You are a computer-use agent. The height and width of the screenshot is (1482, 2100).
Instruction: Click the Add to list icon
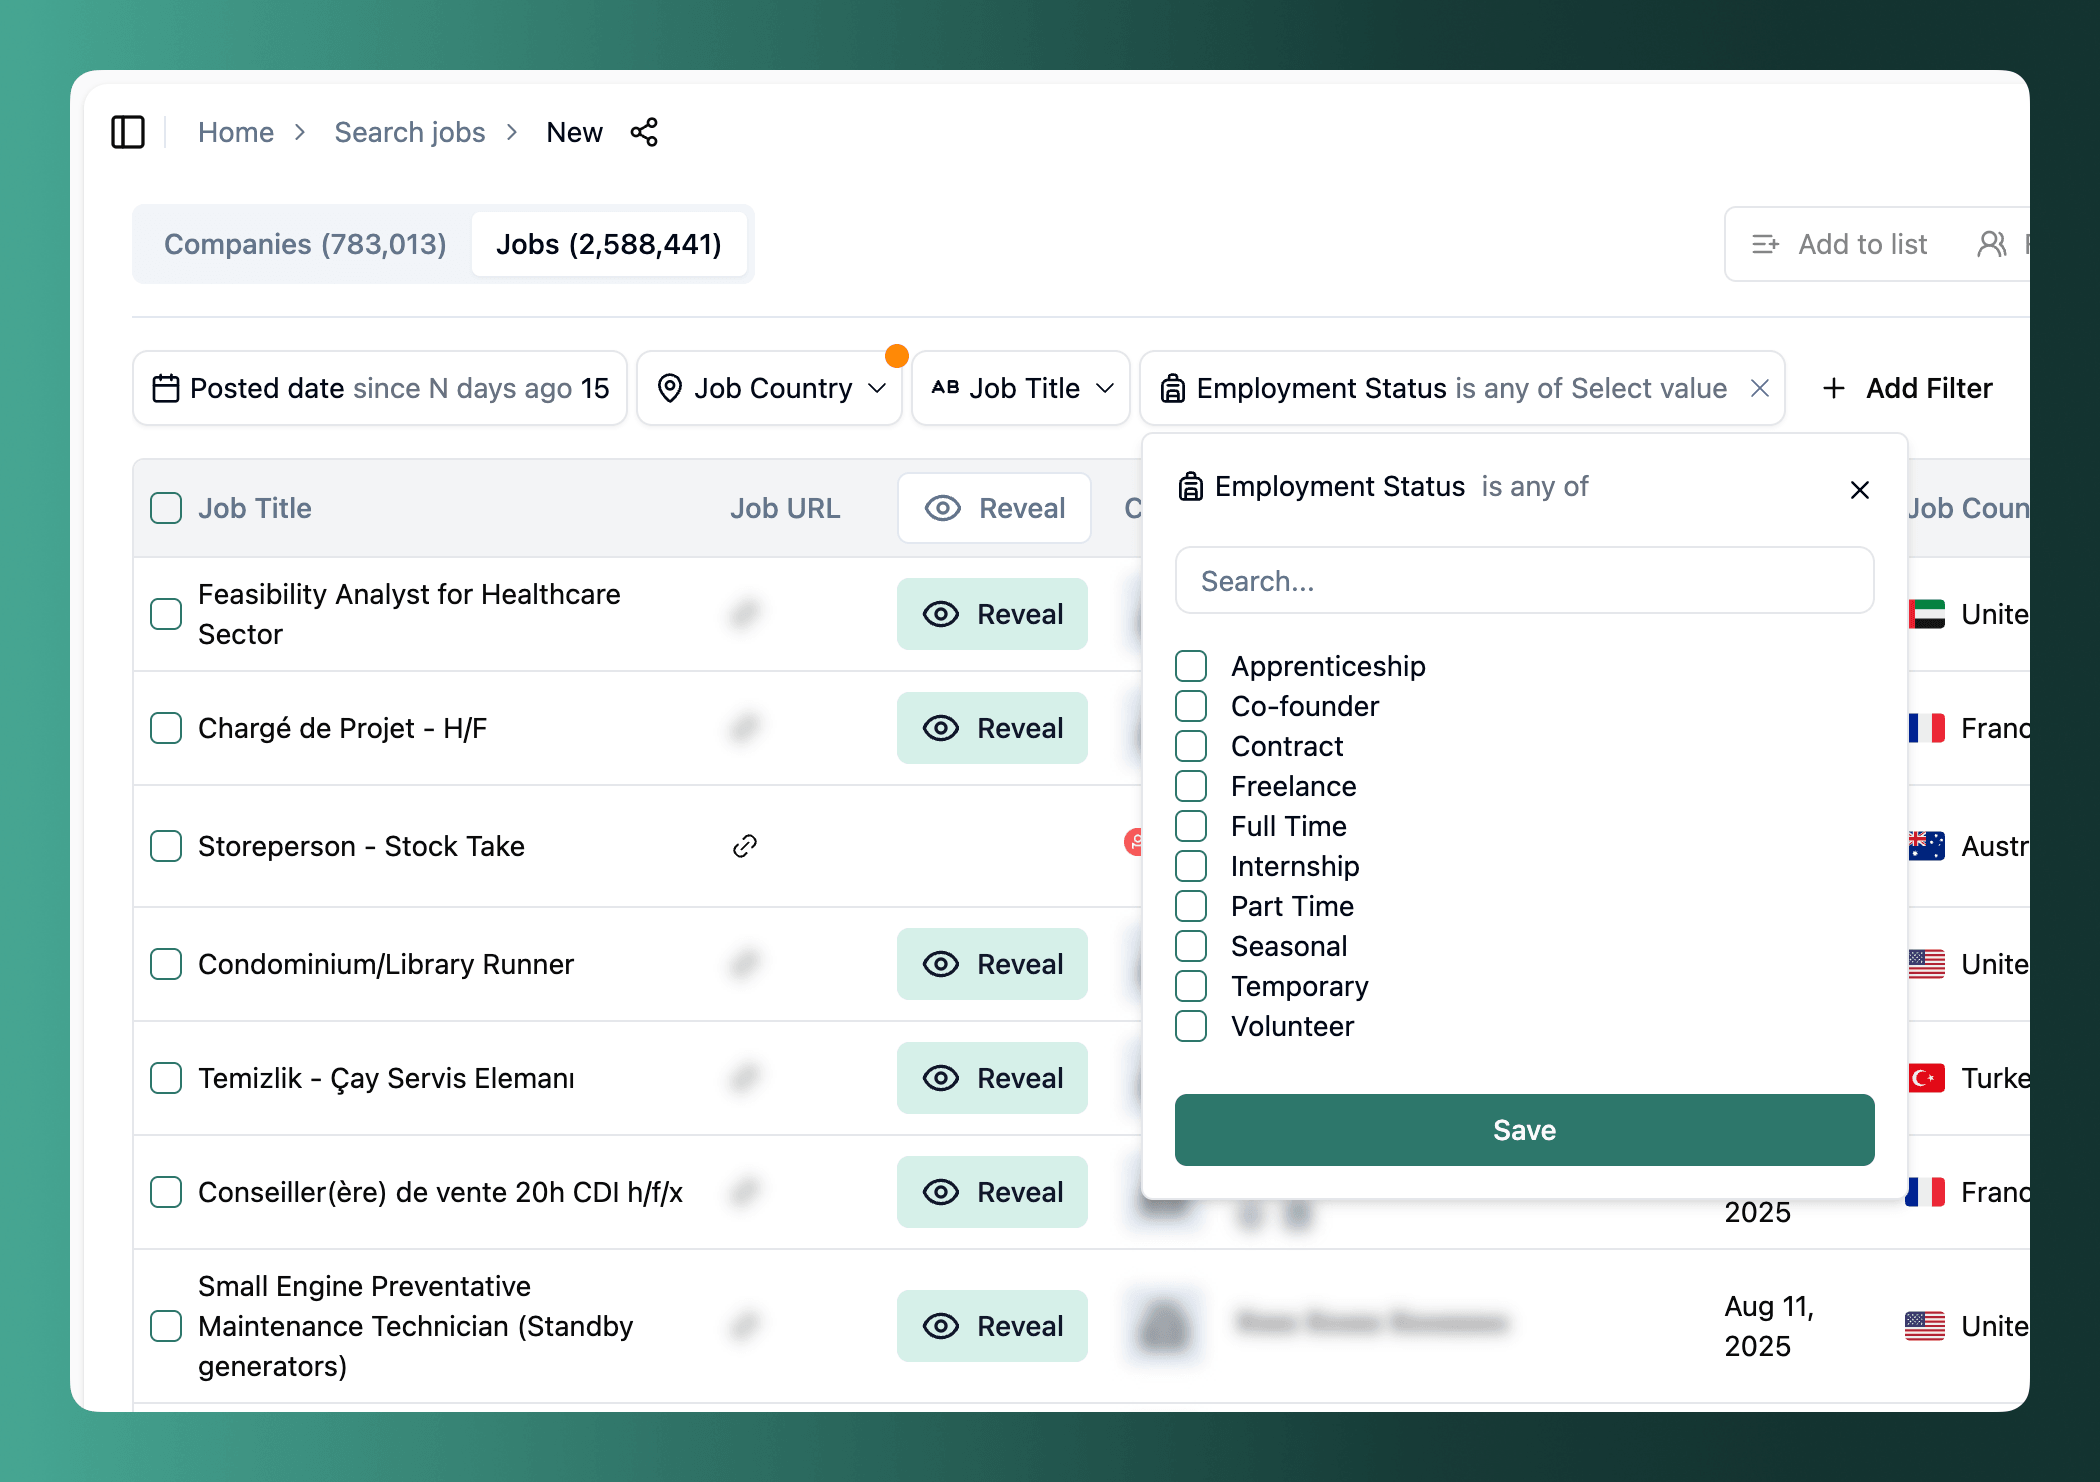coord(1765,244)
